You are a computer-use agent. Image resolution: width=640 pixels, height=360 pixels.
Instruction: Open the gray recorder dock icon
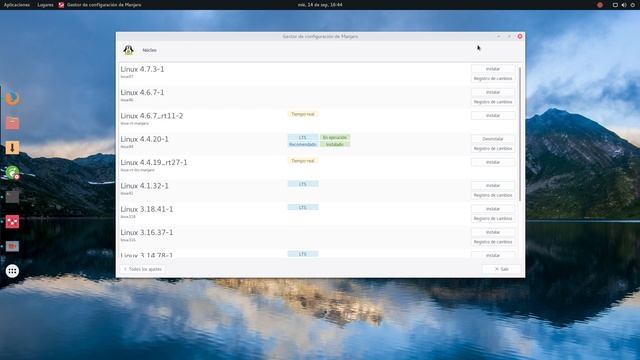(x=12, y=247)
